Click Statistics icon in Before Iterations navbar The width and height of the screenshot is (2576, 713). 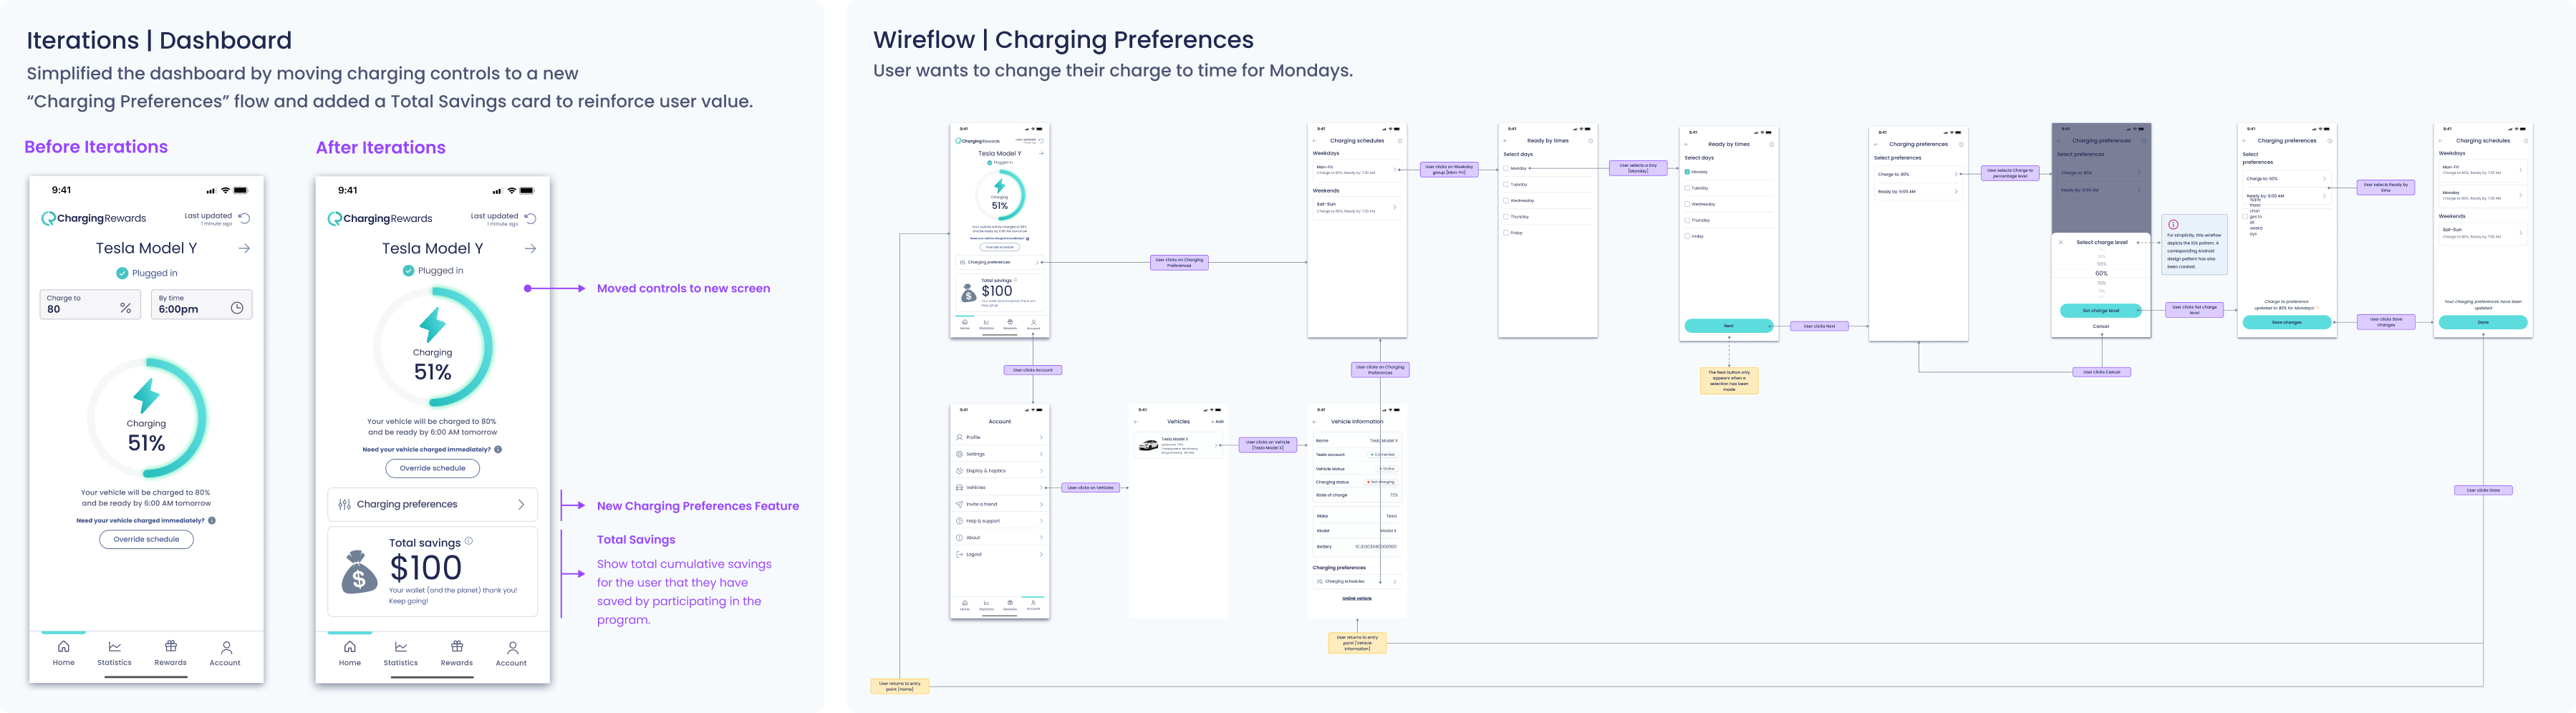click(114, 647)
